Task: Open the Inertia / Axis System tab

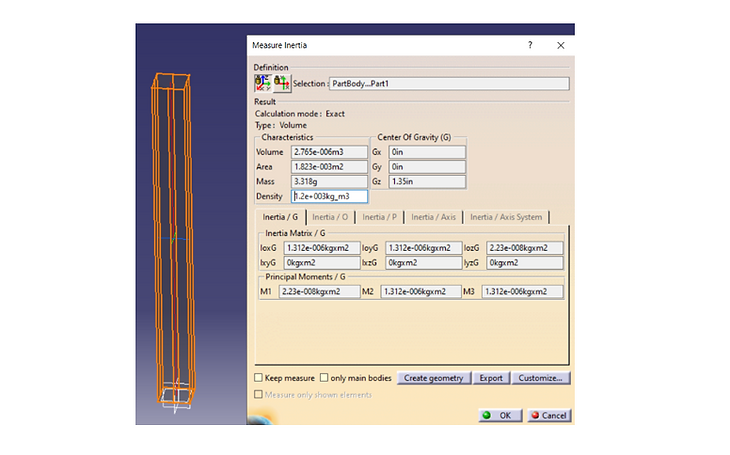Action: (506, 217)
